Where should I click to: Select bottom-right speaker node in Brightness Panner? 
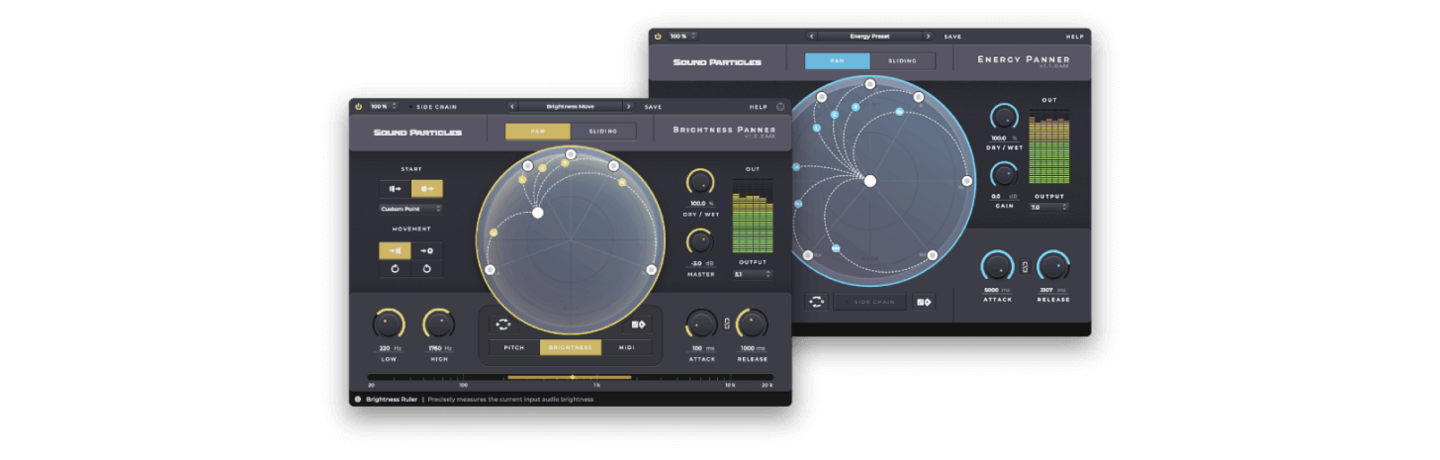pos(651,270)
